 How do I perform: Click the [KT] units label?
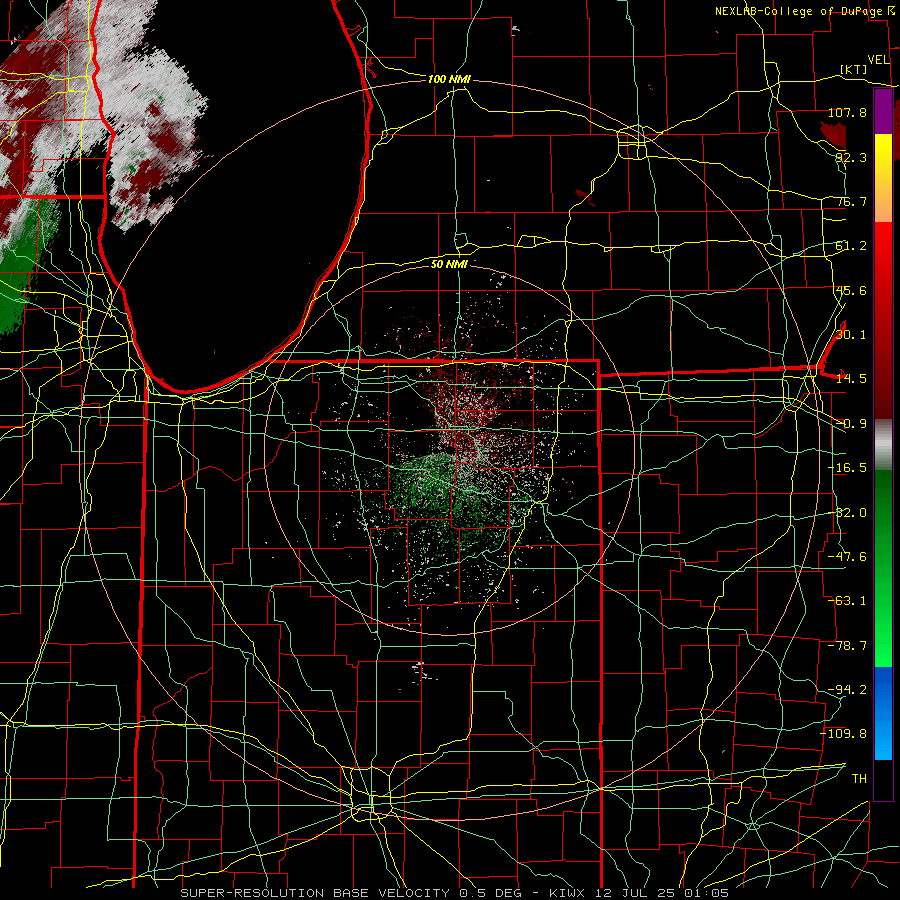pyautogui.click(x=853, y=69)
